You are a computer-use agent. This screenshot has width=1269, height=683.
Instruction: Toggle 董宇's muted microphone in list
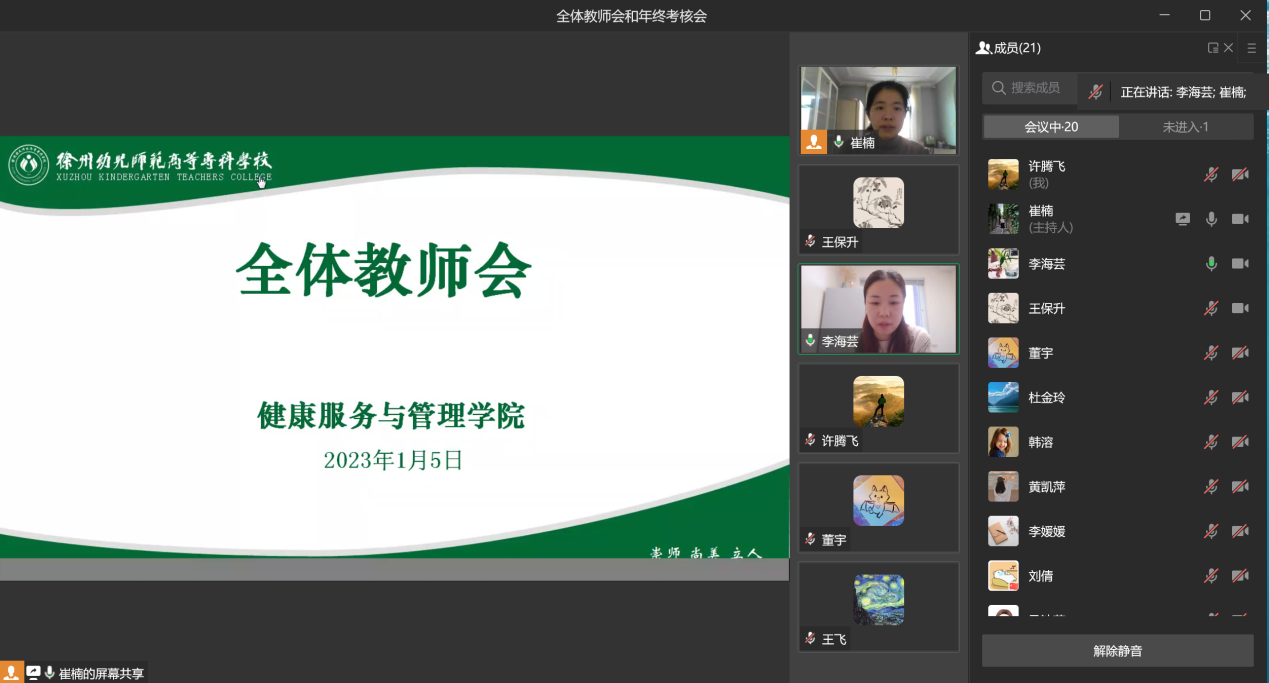1211,353
